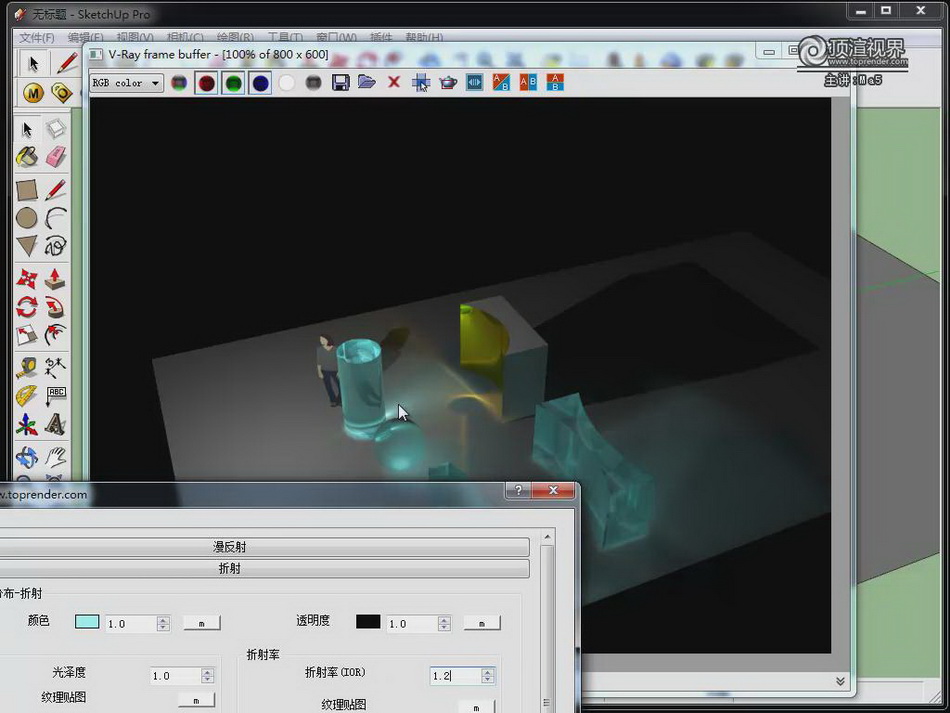Select the Arc tool

coord(55,218)
